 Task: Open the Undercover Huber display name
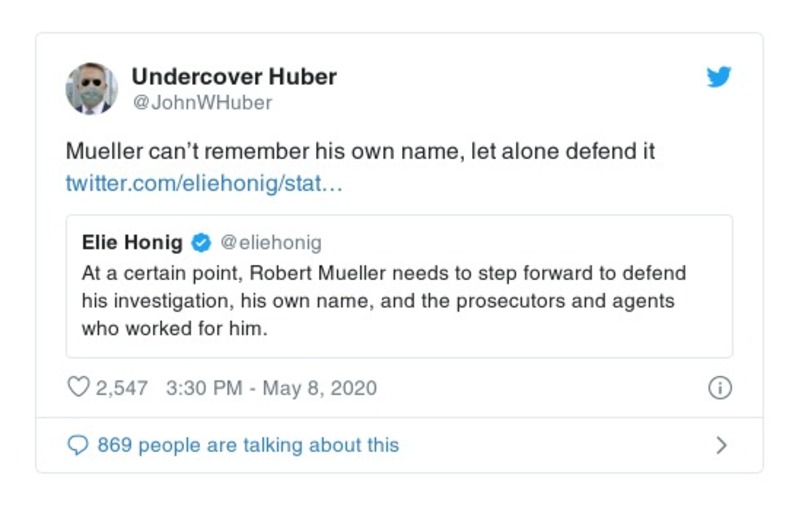tap(234, 76)
